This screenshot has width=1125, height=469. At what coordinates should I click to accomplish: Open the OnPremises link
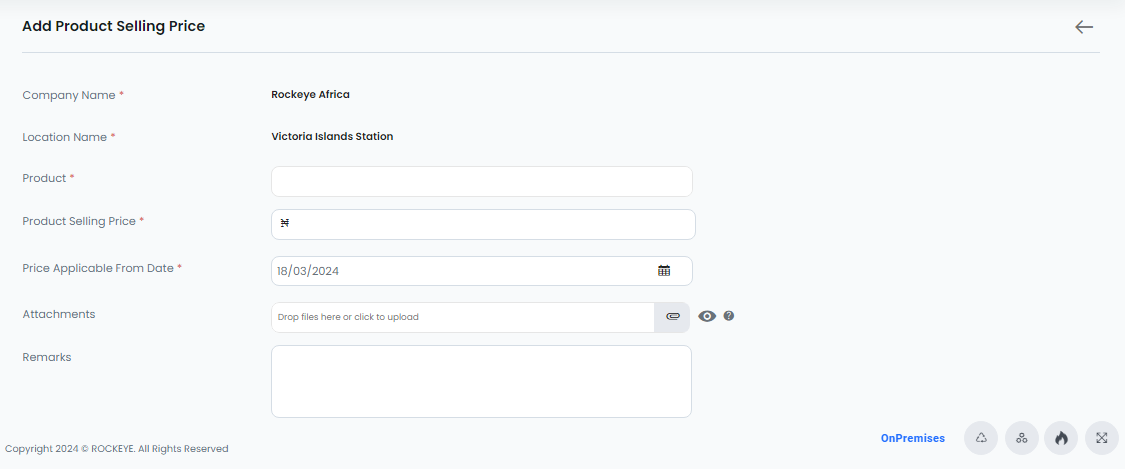pos(913,438)
